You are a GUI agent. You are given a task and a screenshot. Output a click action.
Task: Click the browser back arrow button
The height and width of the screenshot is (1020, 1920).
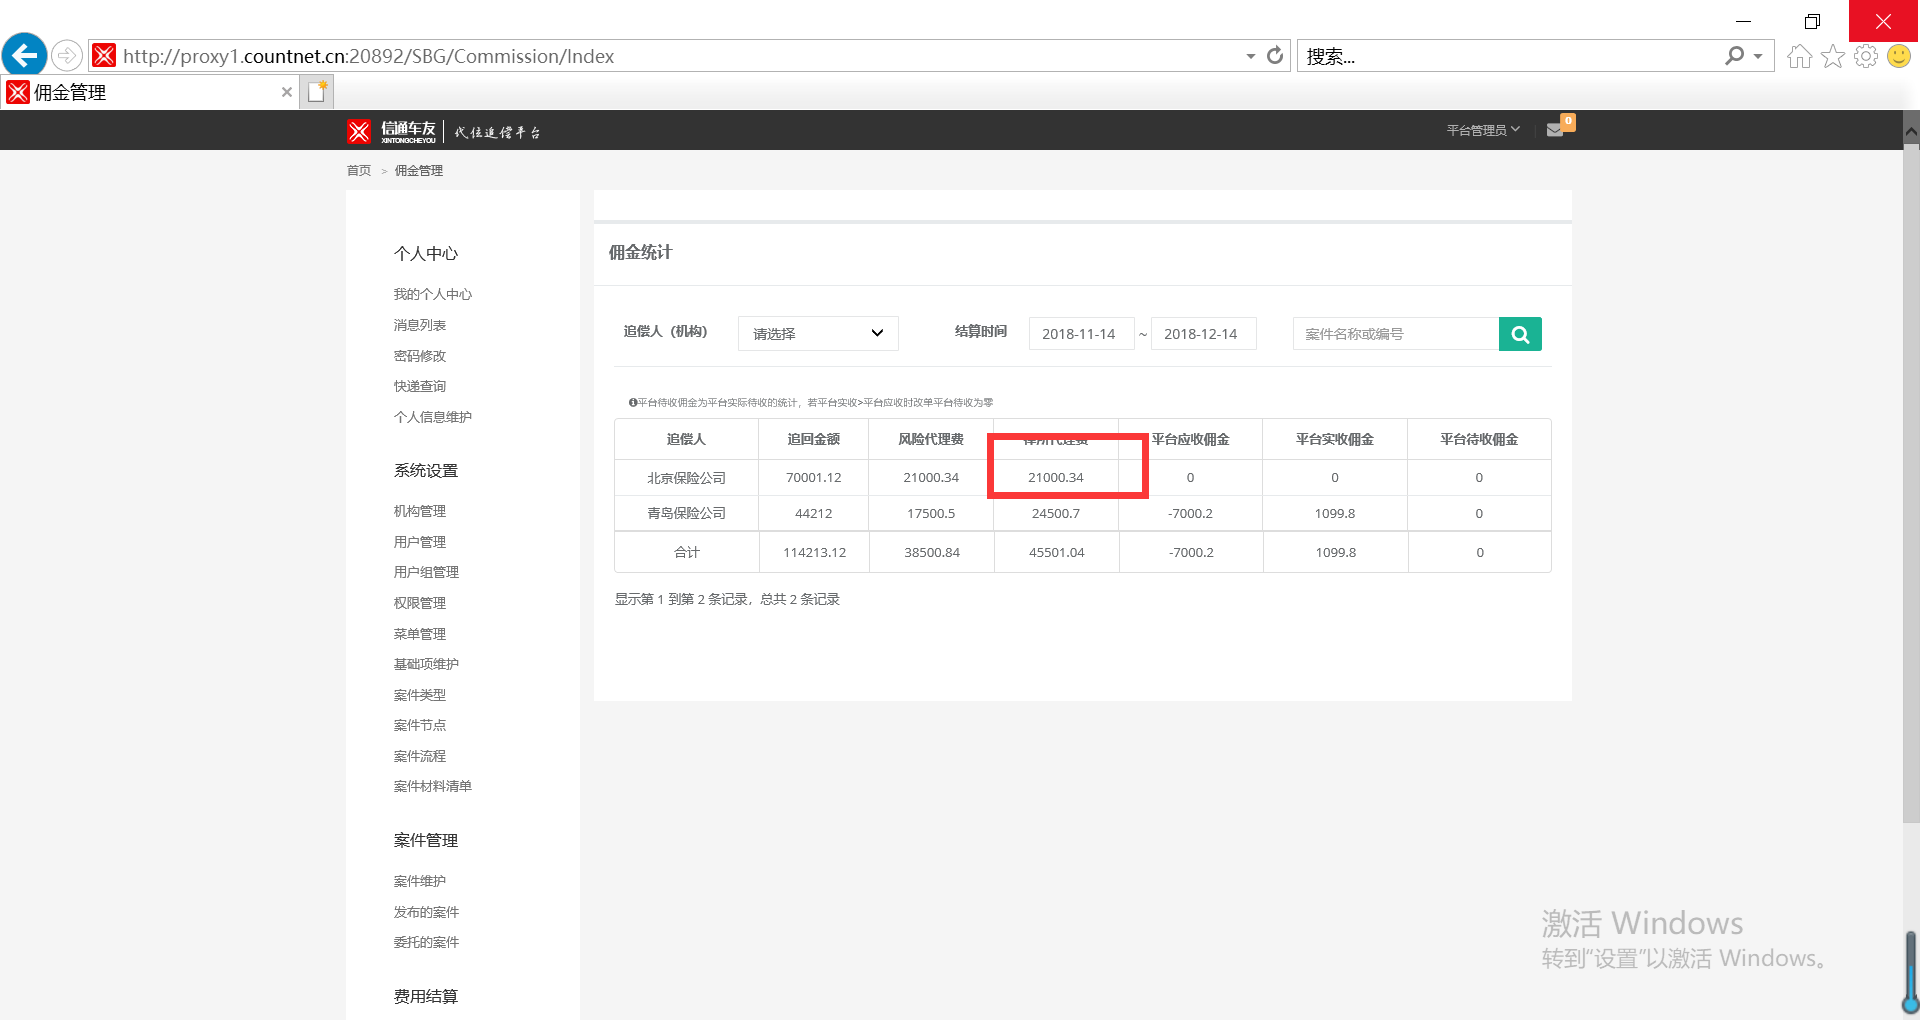(24, 55)
